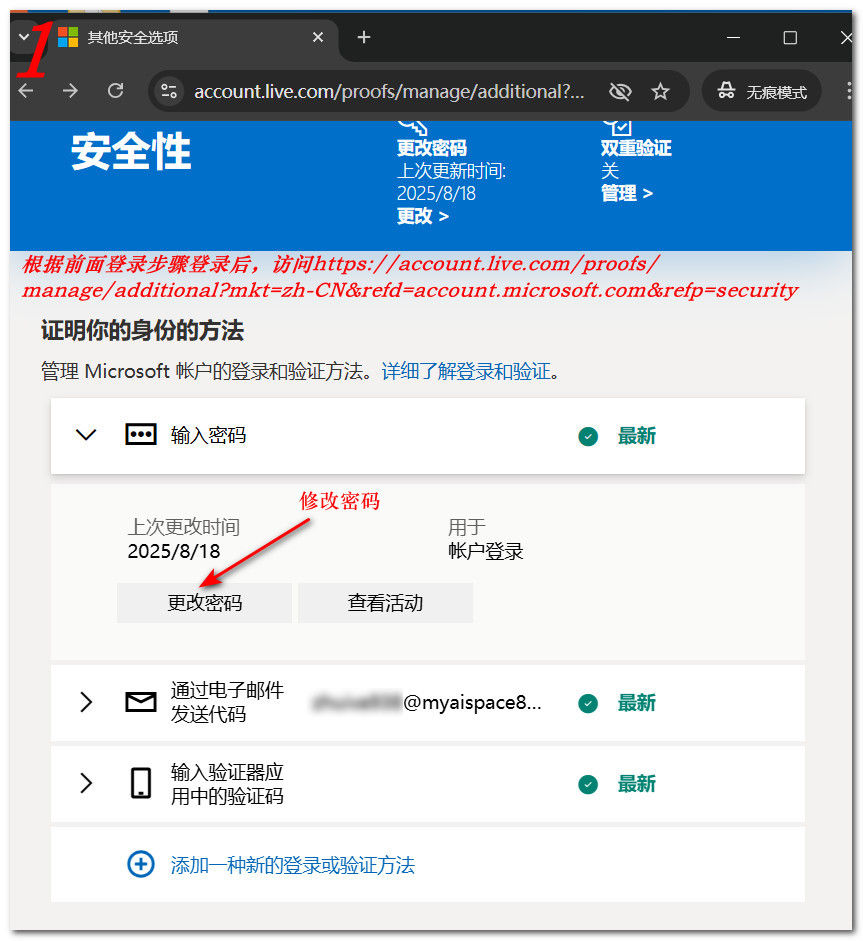Viewport: 863px width, 941px height.
Task: Click the address bar URL field
Action: click(388, 91)
